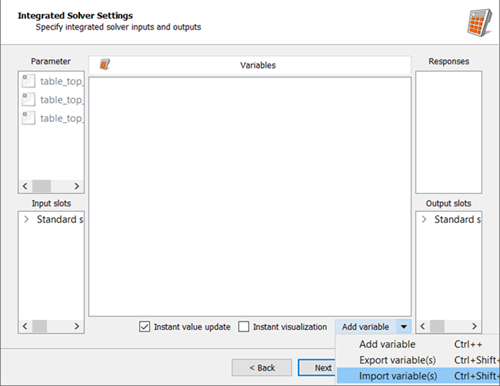Select the Standard slots label under Input slots

pyautogui.click(x=60, y=219)
